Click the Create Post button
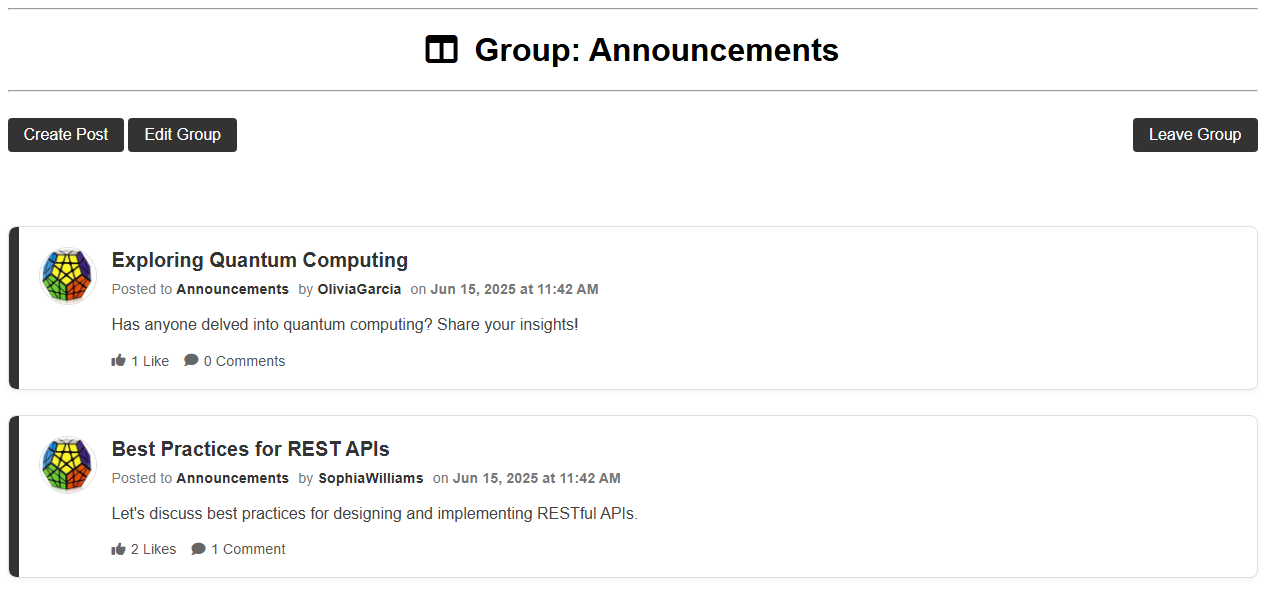The height and width of the screenshot is (590, 1270). [x=65, y=134]
